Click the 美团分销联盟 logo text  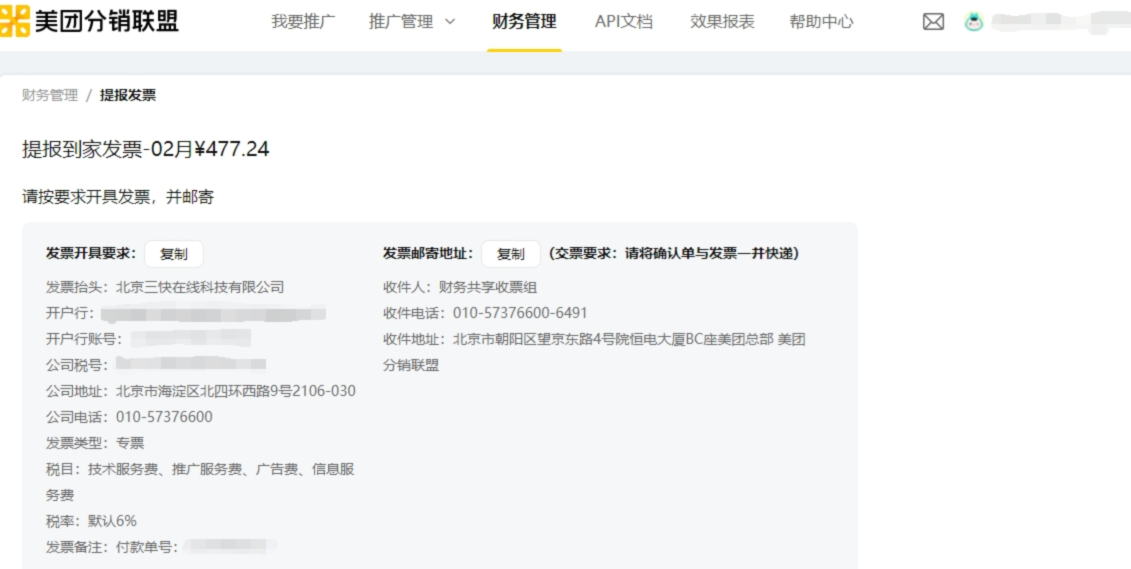(107, 21)
